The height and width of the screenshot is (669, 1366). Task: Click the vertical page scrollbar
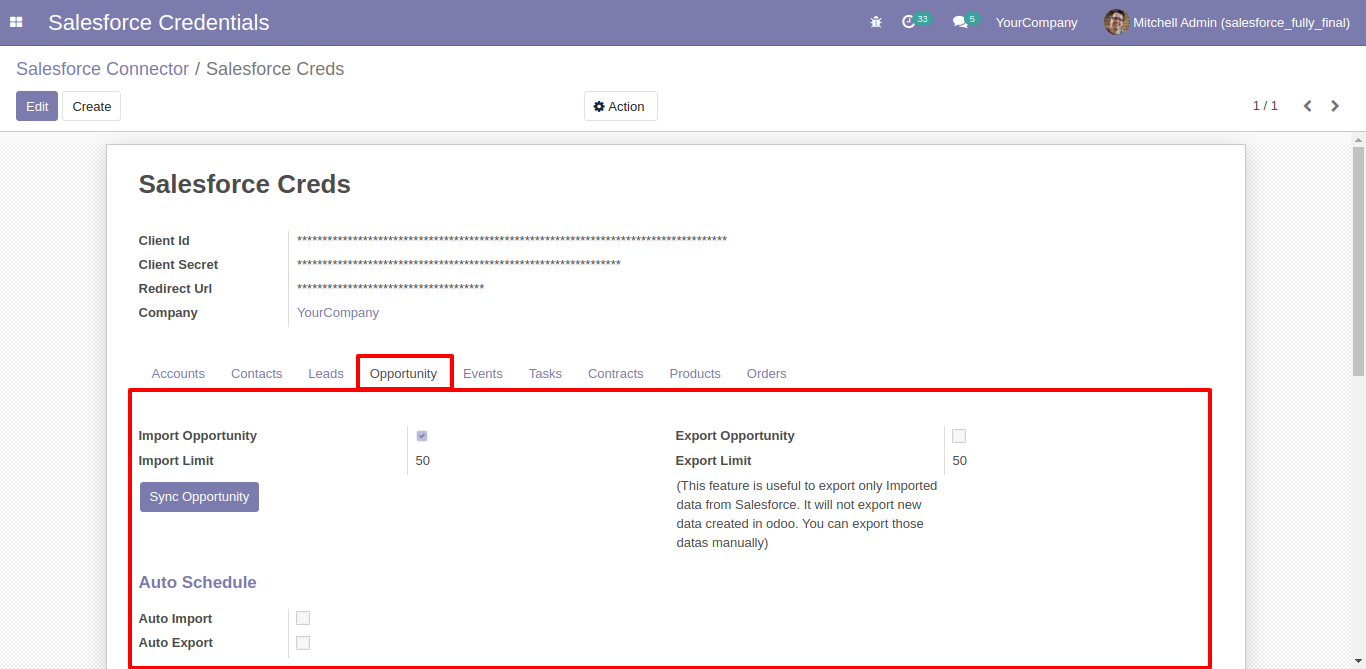click(x=1358, y=260)
